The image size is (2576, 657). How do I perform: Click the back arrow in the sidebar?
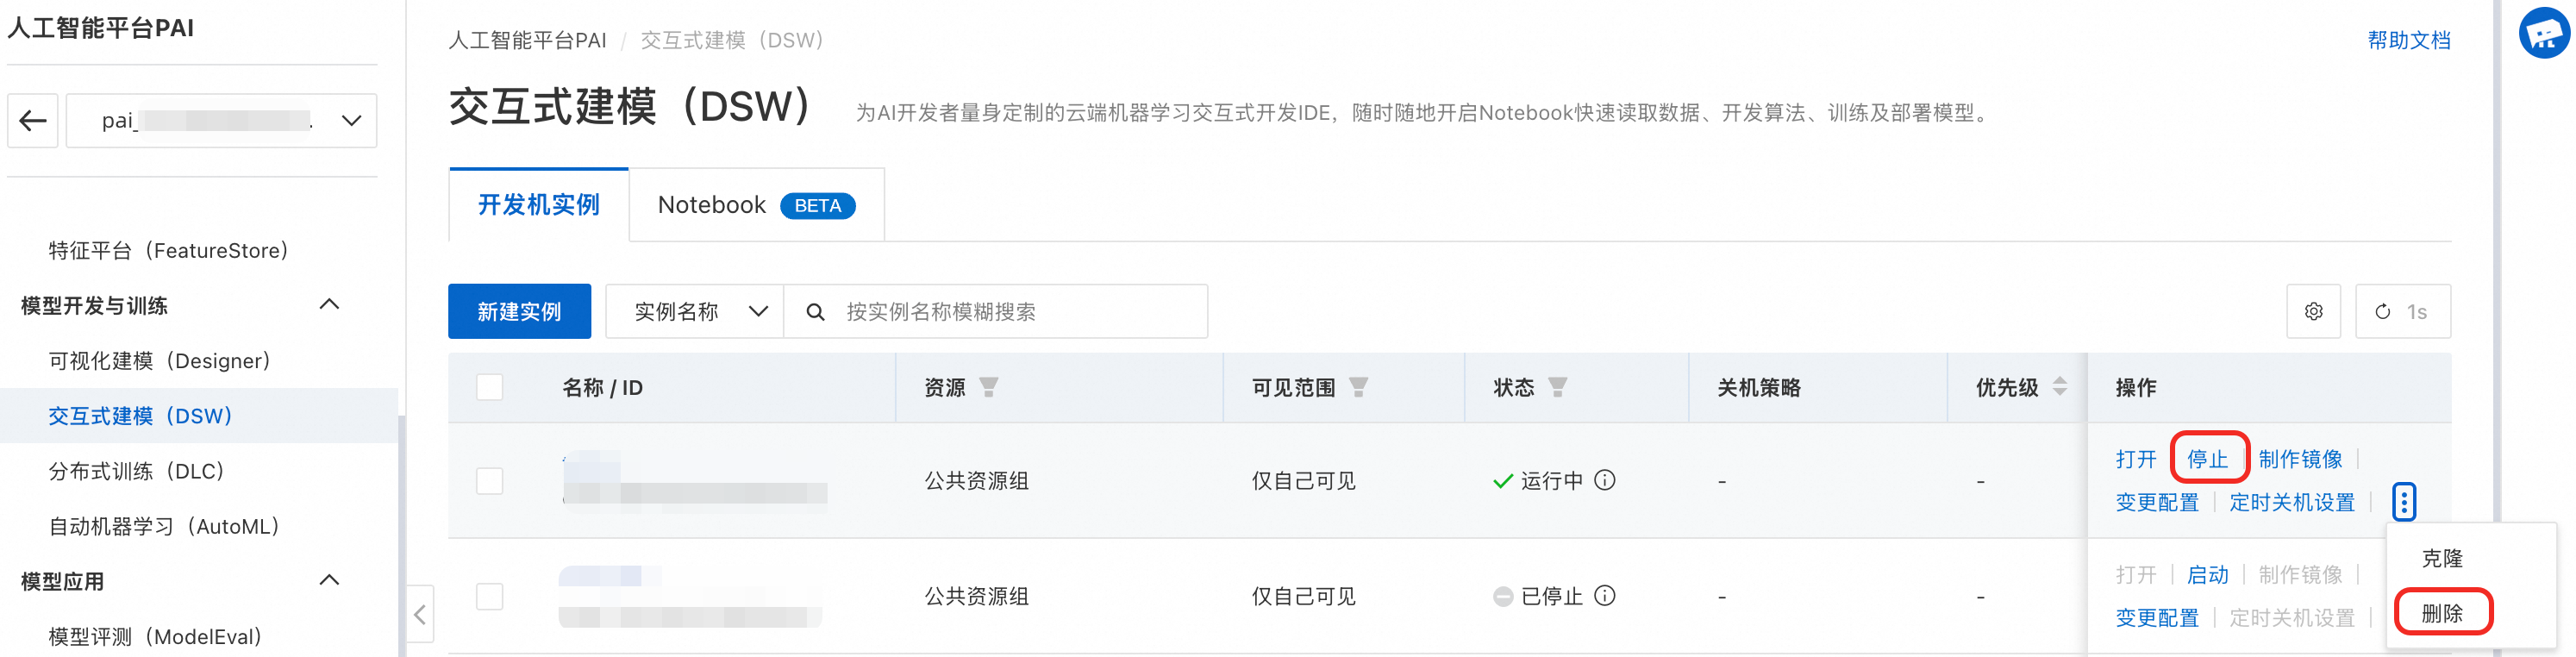click(x=33, y=121)
